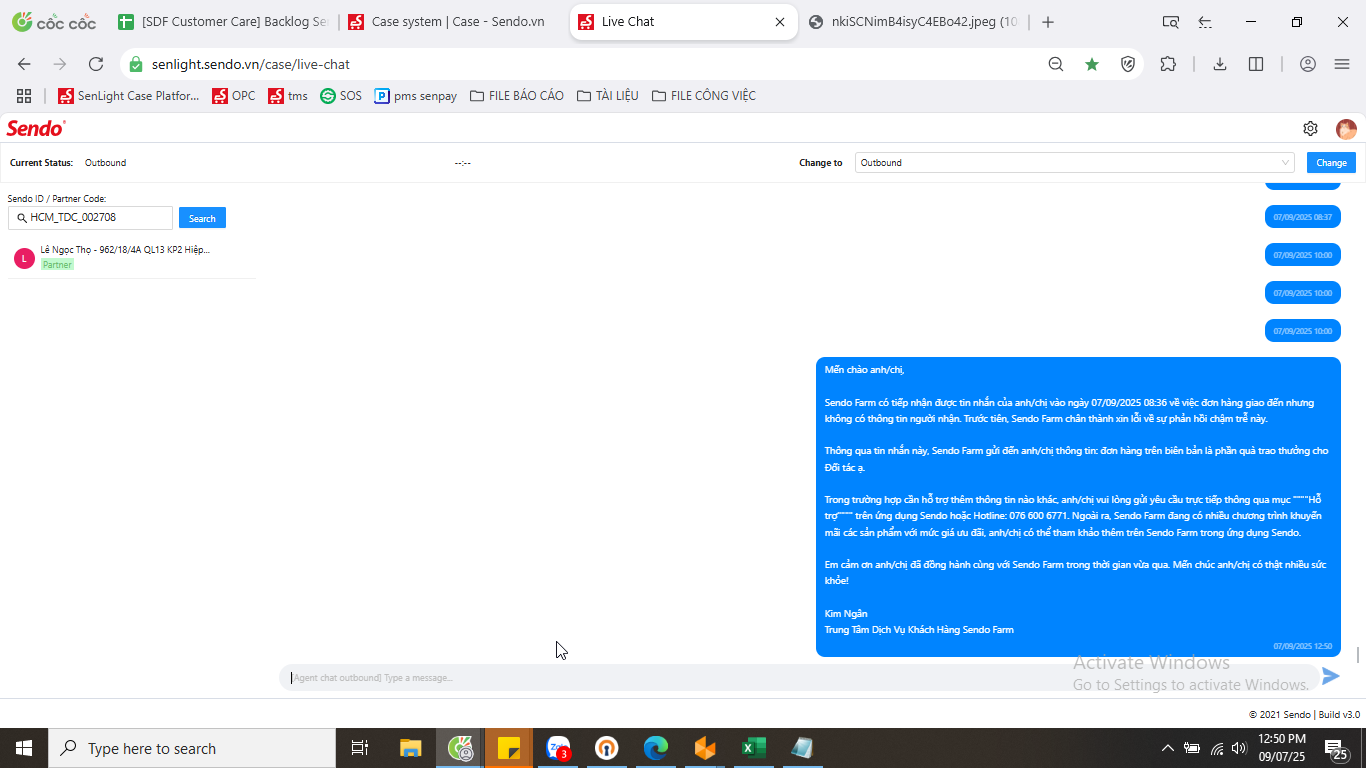Image resolution: width=1366 pixels, height=768 pixels.
Task: View site security info lock icon
Action: pyautogui.click(x=136, y=64)
